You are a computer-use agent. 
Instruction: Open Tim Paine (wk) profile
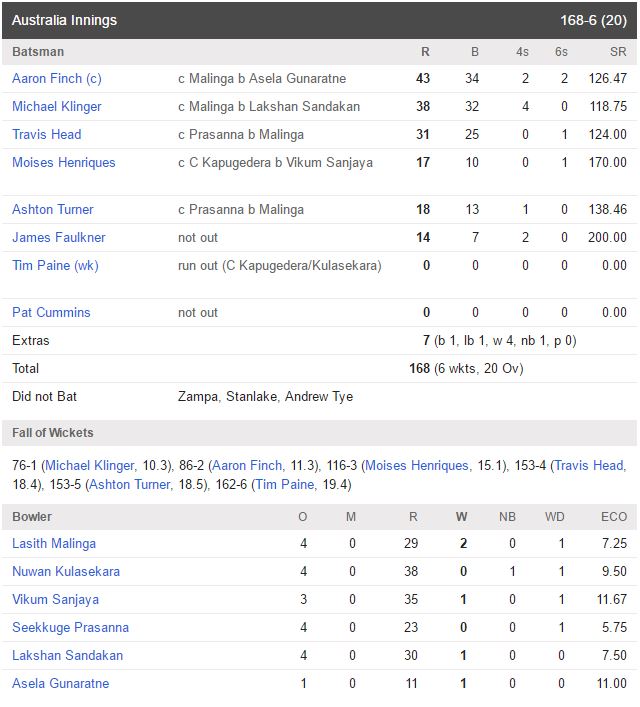(x=55, y=265)
